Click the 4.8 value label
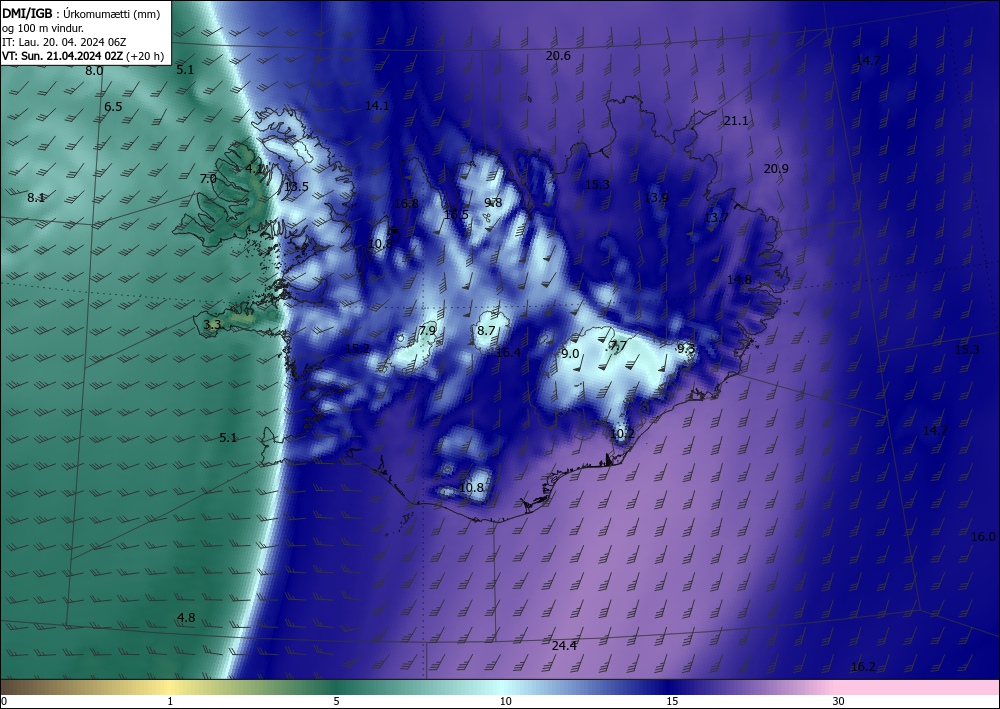The image size is (1000, 709). [186, 618]
